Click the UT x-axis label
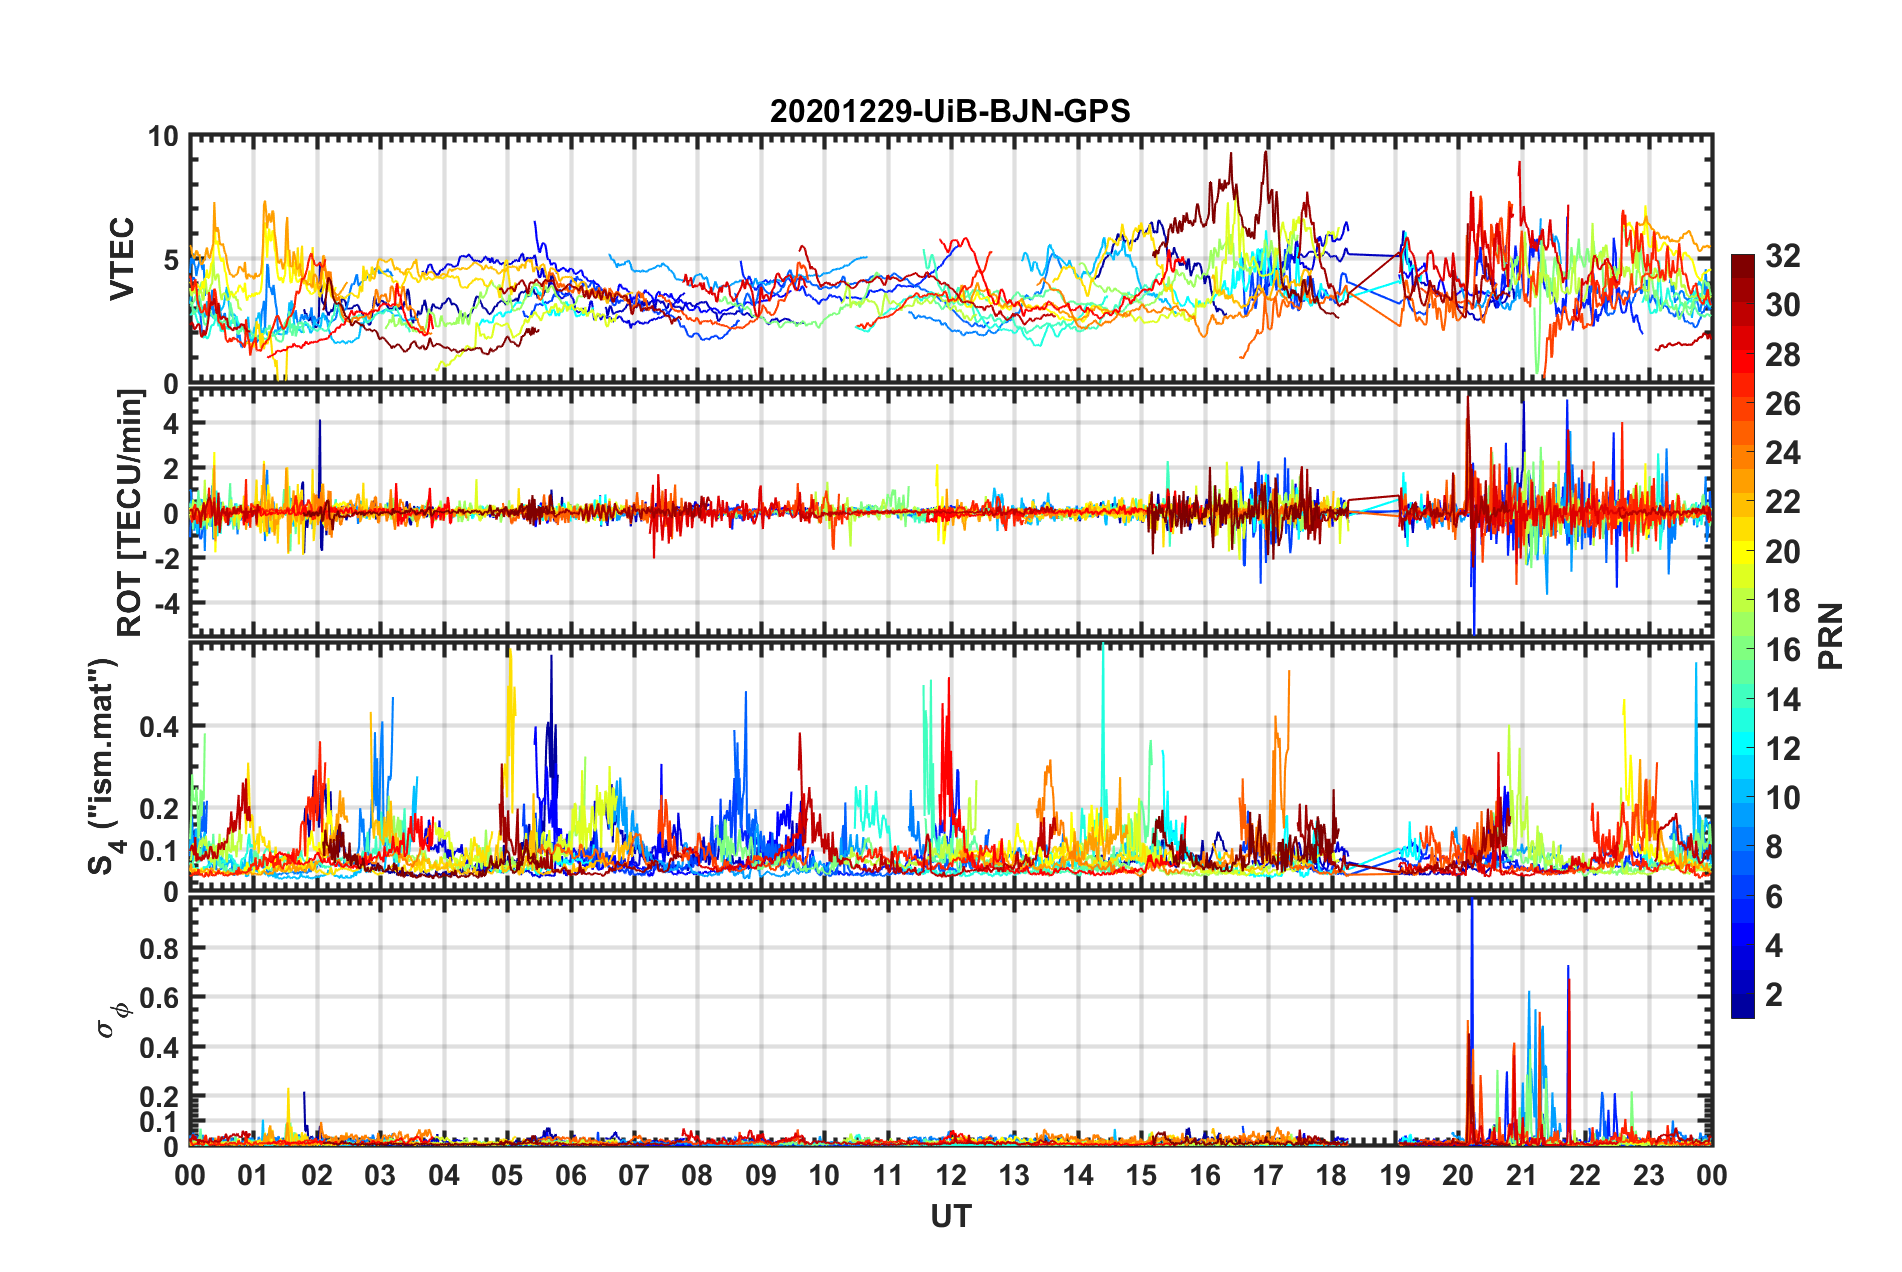Viewport: 1902px width, 1272px height. pyautogui.click(x=950, y=1216)
